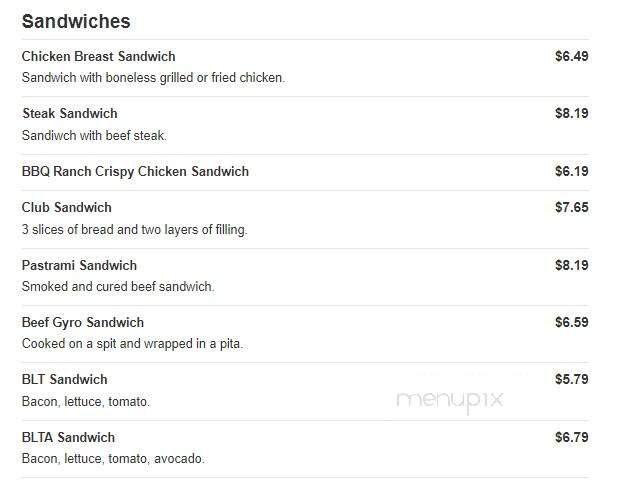The height and width of the screenshot is (482, 629).
Task: Click the Steak Sandwich menu item
Action: tap(69, 113)
